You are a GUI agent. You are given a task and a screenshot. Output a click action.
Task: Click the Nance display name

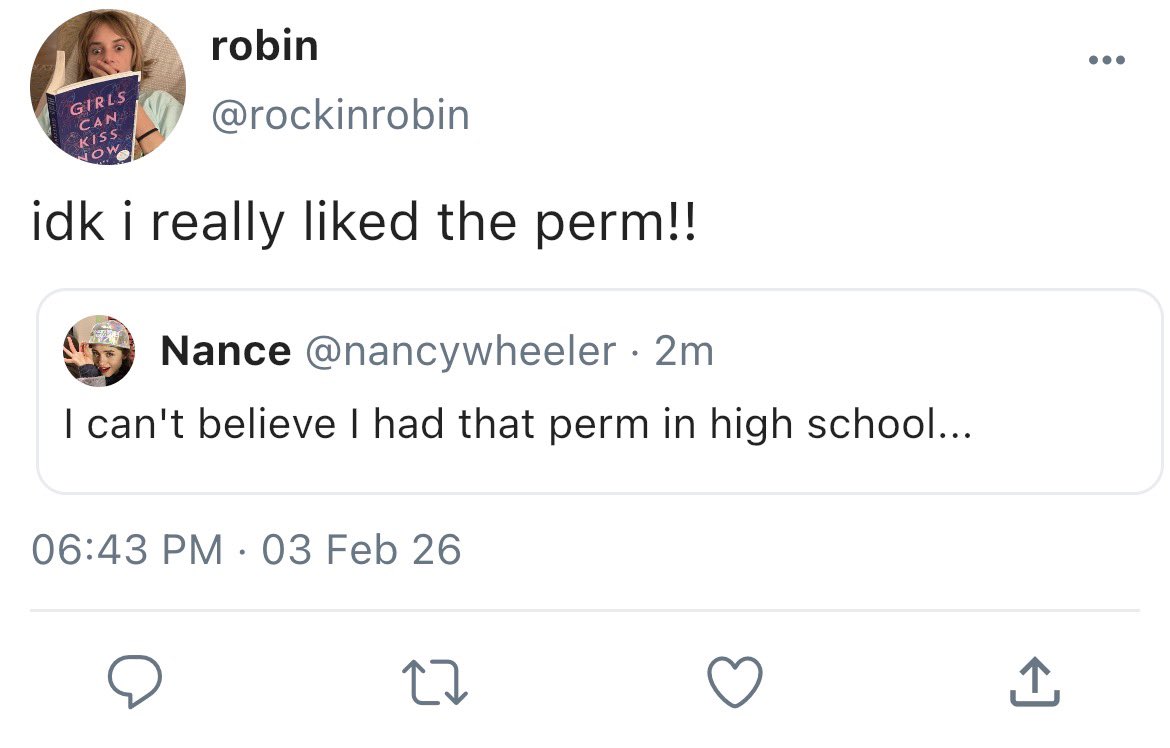226,351
